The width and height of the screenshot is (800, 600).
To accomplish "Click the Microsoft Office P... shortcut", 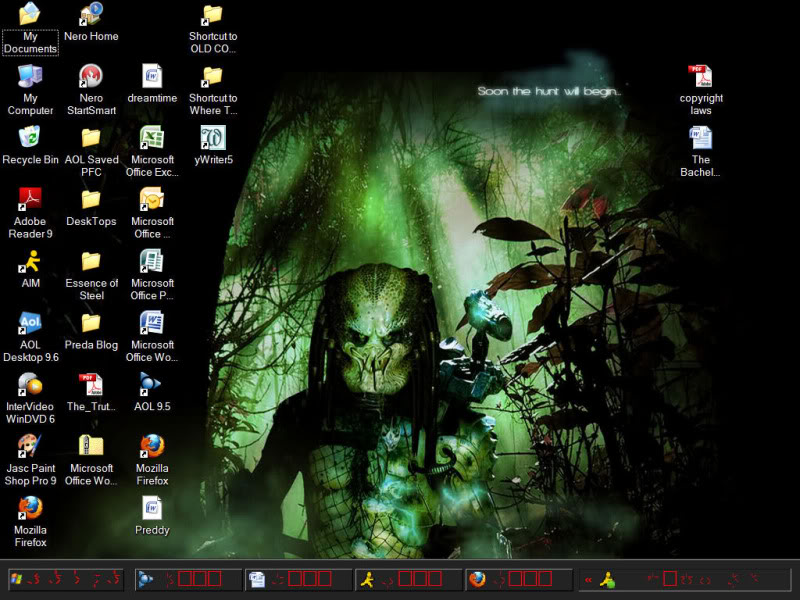I will [152, 276].
